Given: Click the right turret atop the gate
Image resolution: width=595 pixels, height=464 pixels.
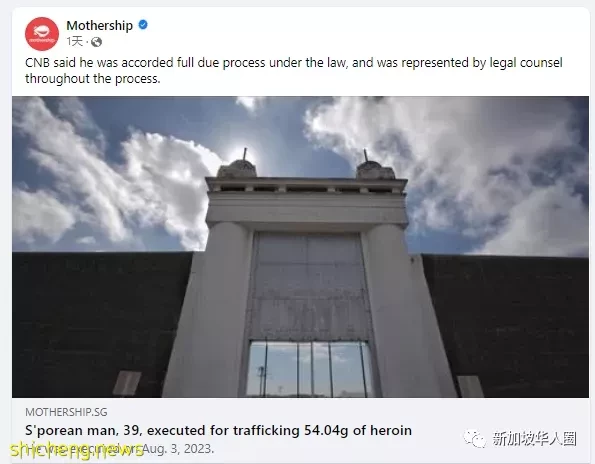Looking at the screenshot, I should click(375, 165).
